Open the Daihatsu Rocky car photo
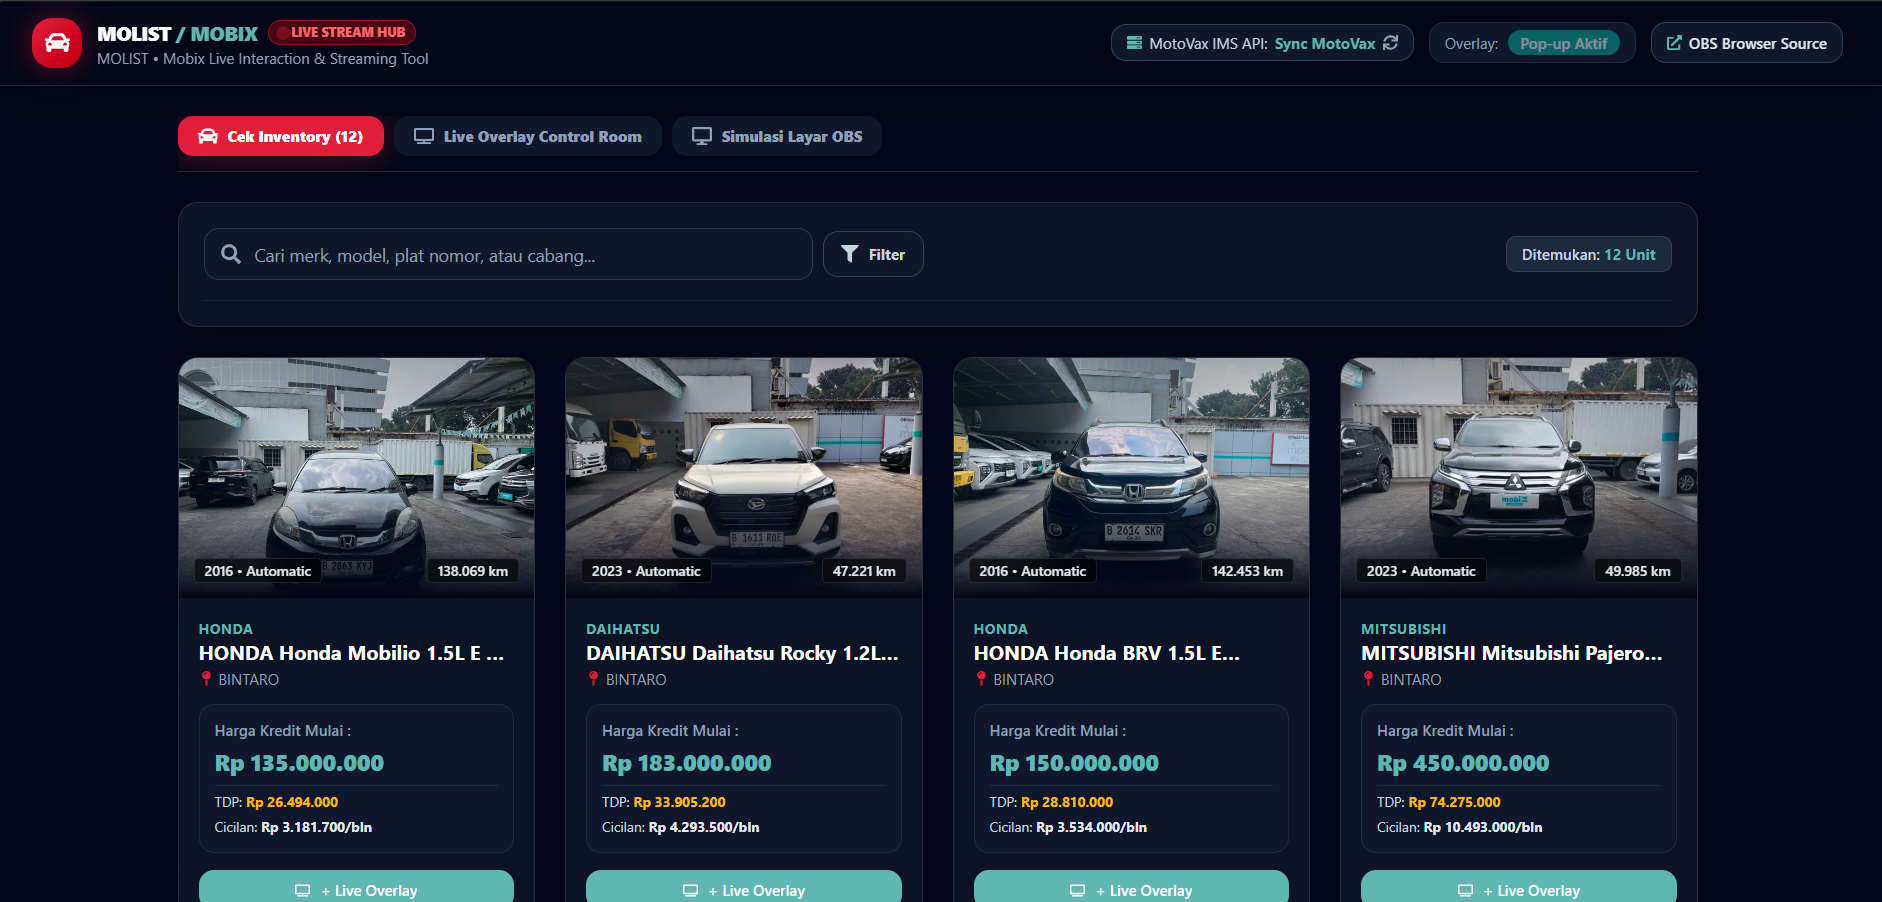The width and height of the screenshot is (1882, 902). coord(744,477)
